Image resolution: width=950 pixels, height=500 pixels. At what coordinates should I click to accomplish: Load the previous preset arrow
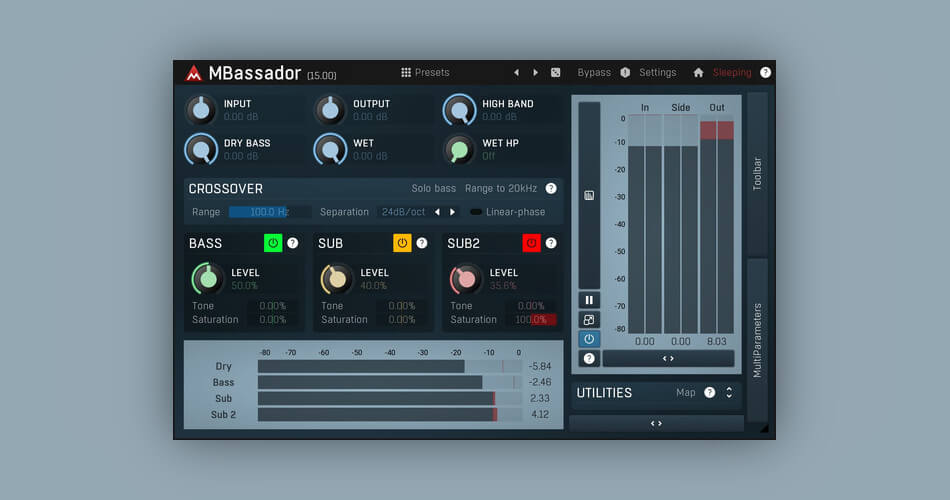[x=516, y=72]
